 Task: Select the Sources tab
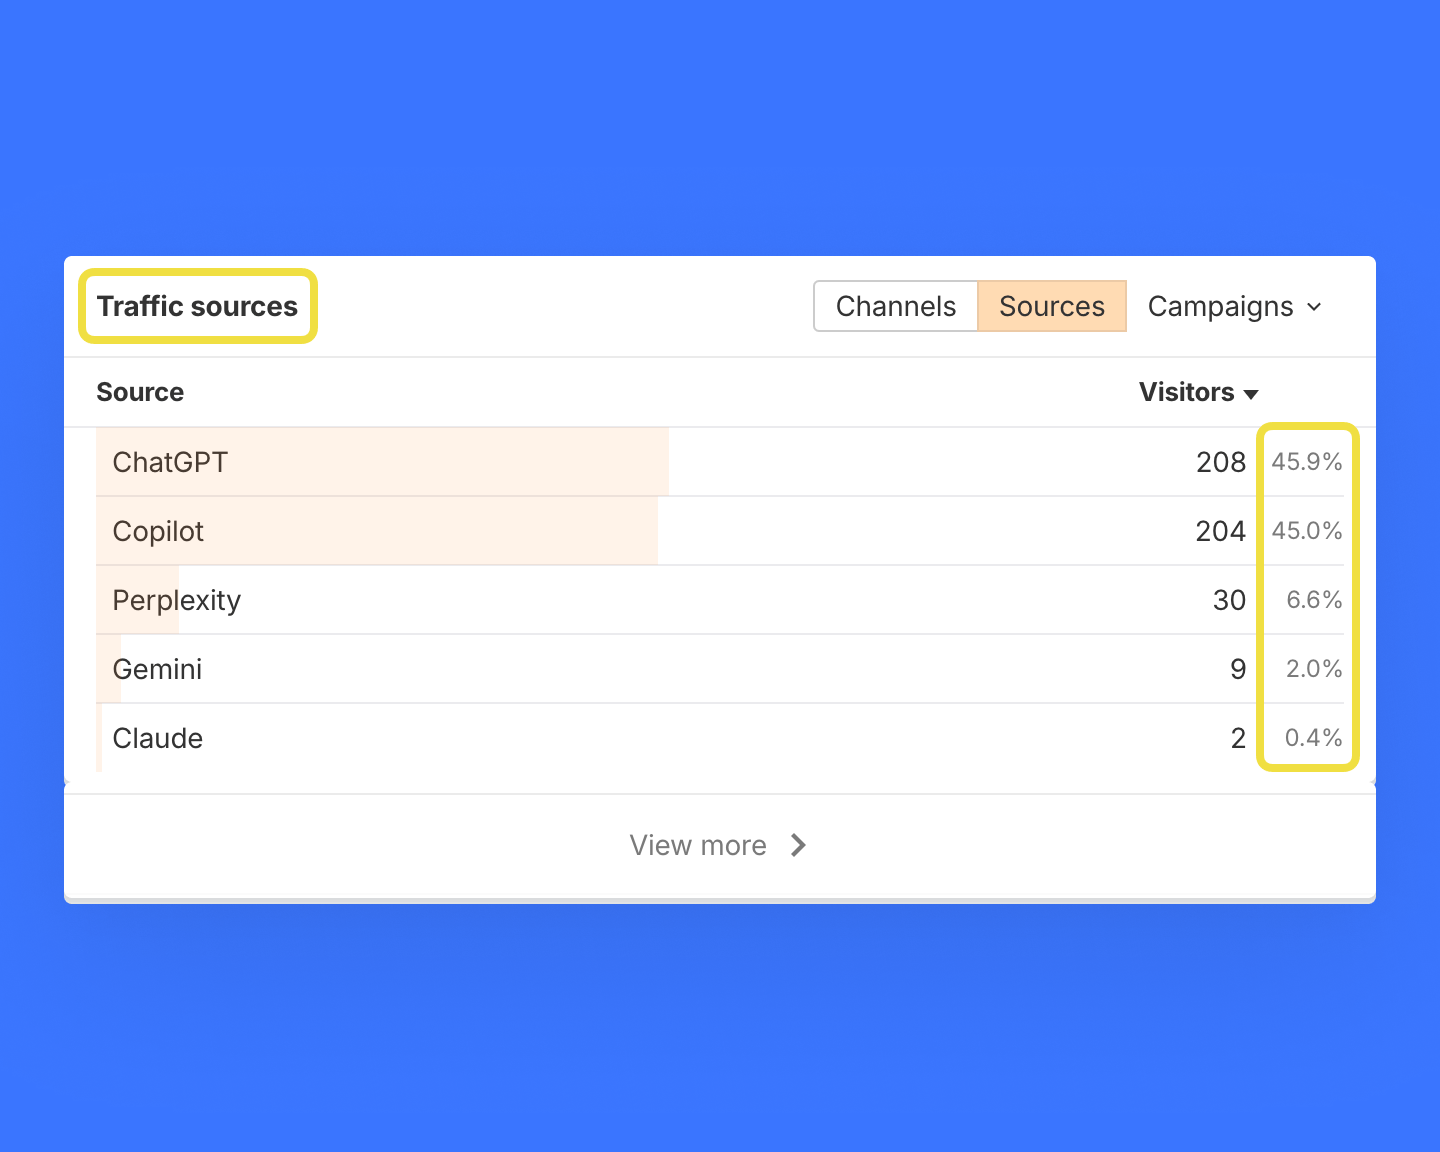(x=1051, y=306)
